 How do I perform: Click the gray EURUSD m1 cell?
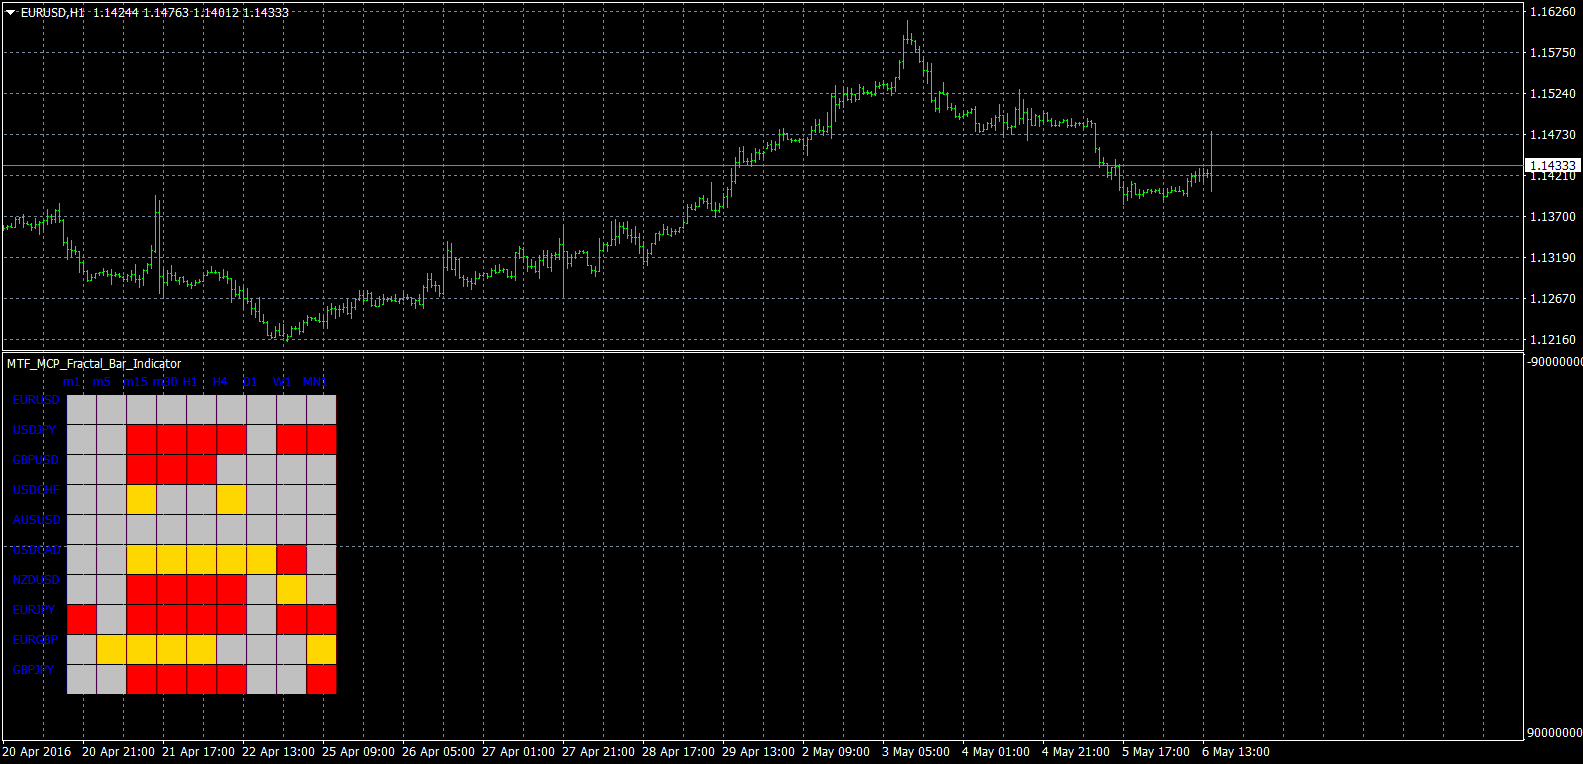82,409
